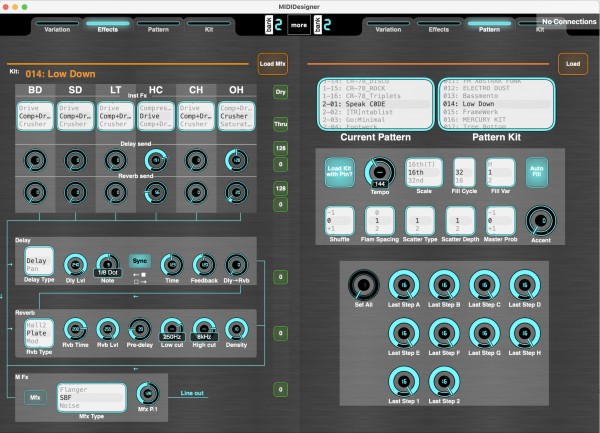Select 013: Bassmento in Pattern Kit list

496,96
